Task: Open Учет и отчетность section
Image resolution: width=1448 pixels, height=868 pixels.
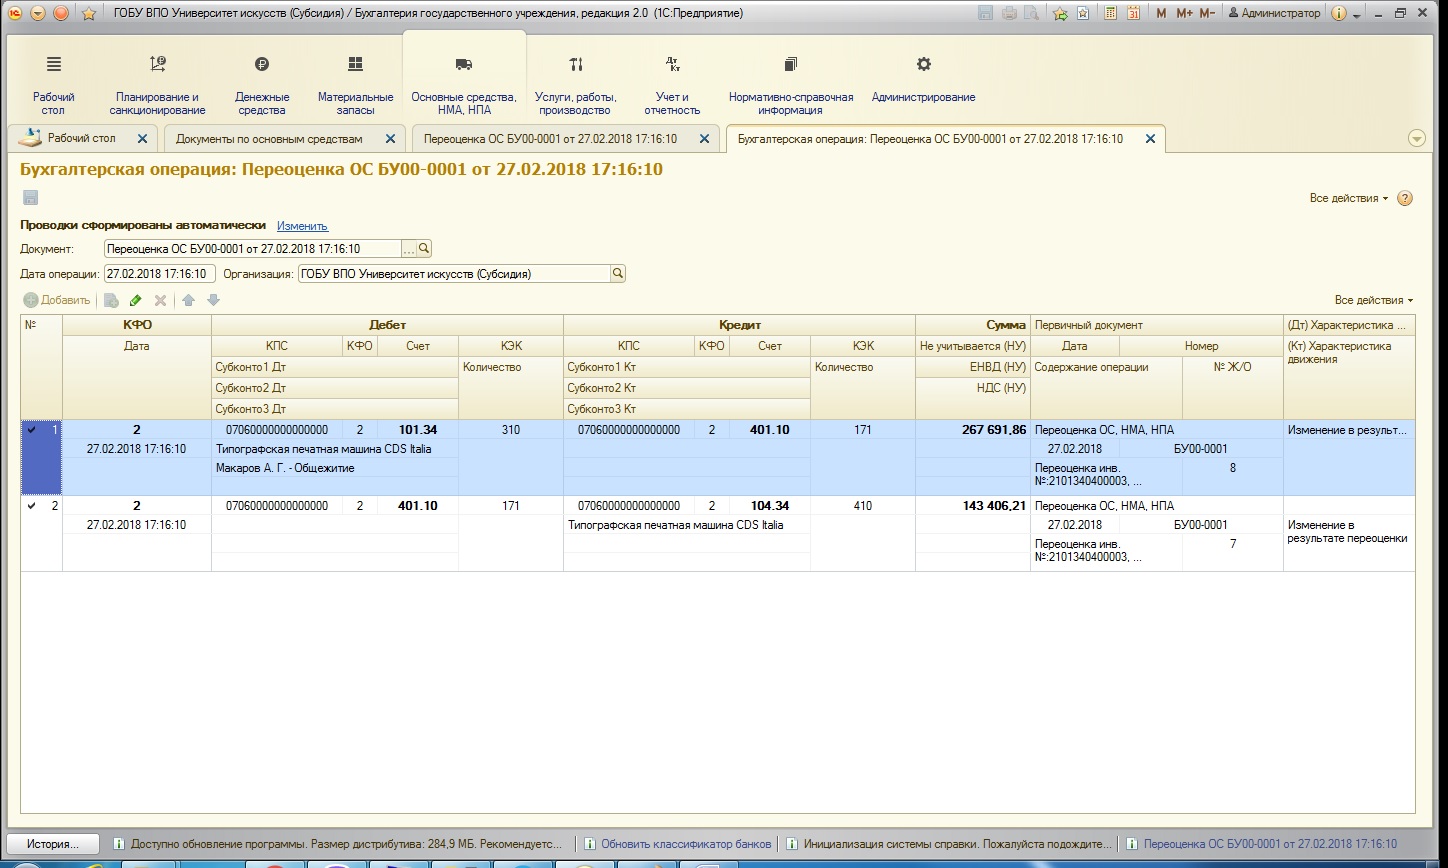Action: click(x=673, y=84)
